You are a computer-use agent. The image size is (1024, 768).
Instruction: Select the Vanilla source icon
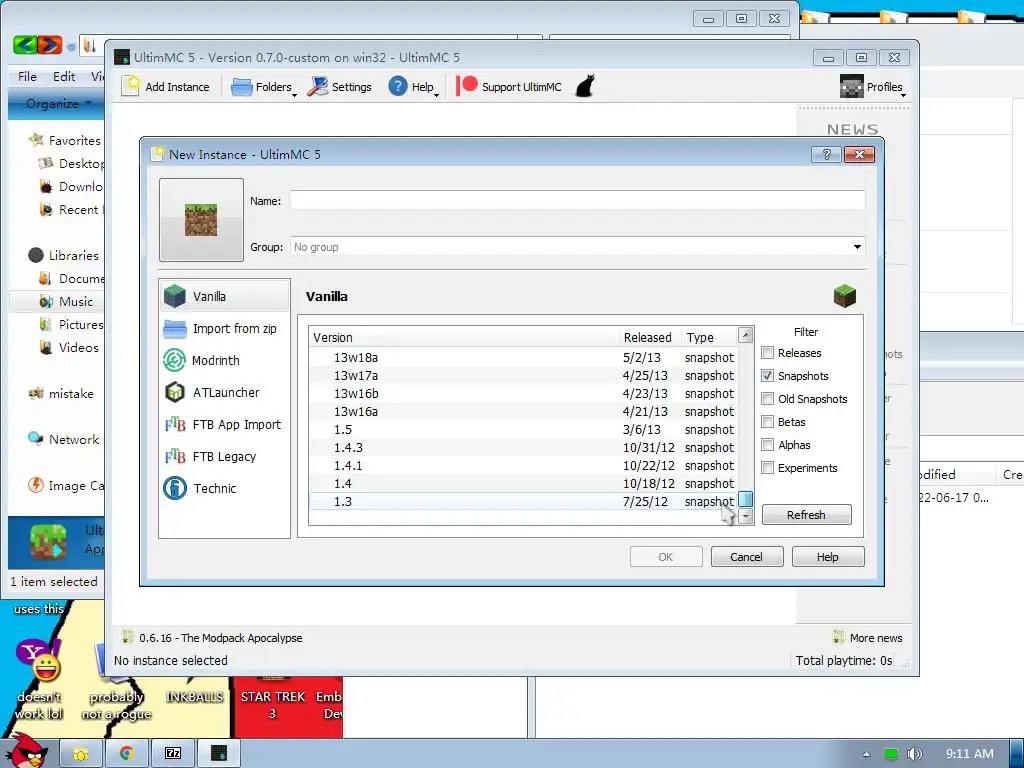(x=175, y=296)
